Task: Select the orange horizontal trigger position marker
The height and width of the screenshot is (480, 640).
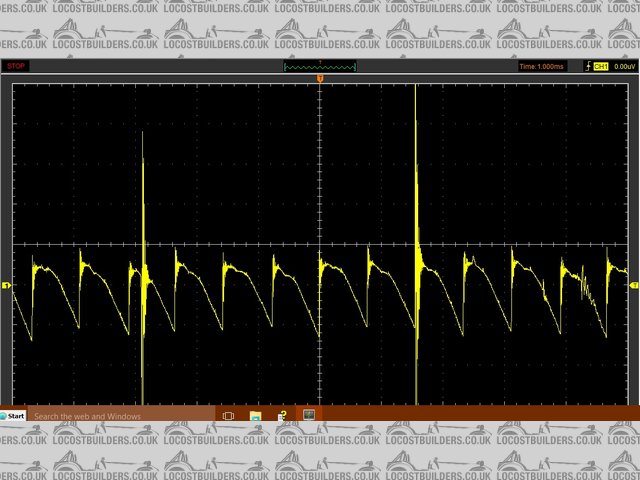Action: tap(320, 78)
